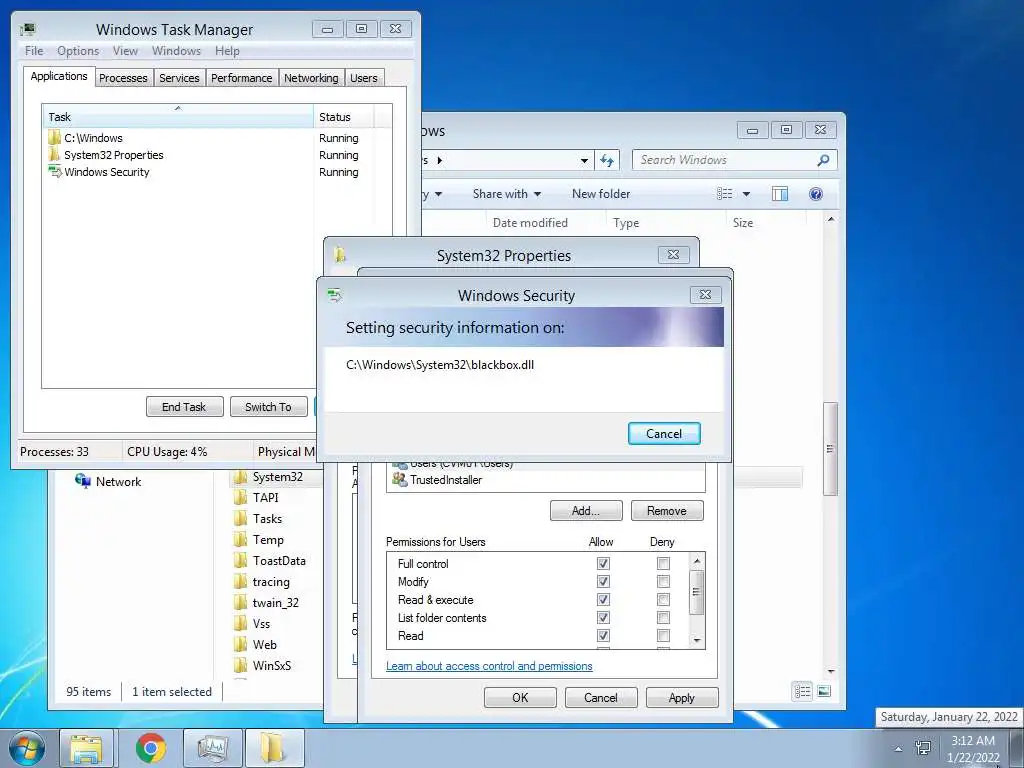Check Deny Read & execute checkbox
The image size is (1024, 768).
[x=663, y=600]
